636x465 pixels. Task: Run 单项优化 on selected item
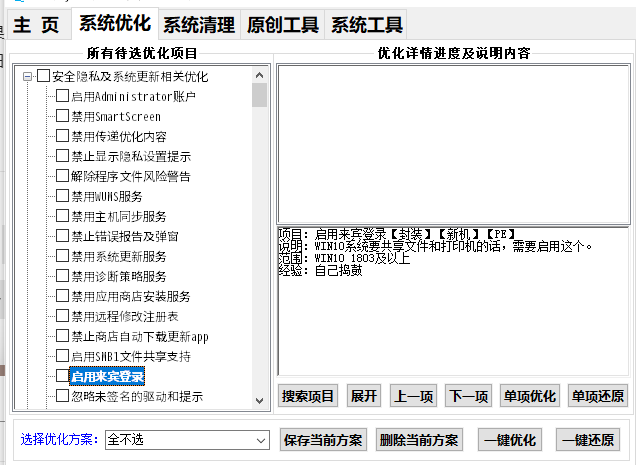(529, 396)
